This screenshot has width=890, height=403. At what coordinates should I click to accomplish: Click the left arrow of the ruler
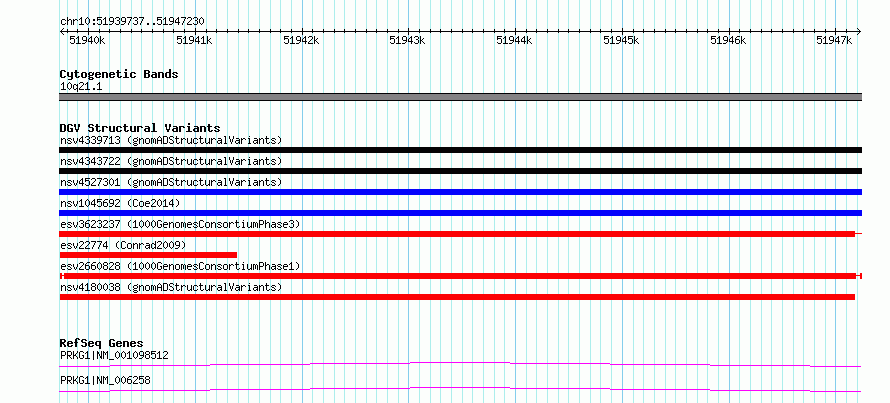coord(62,31)
